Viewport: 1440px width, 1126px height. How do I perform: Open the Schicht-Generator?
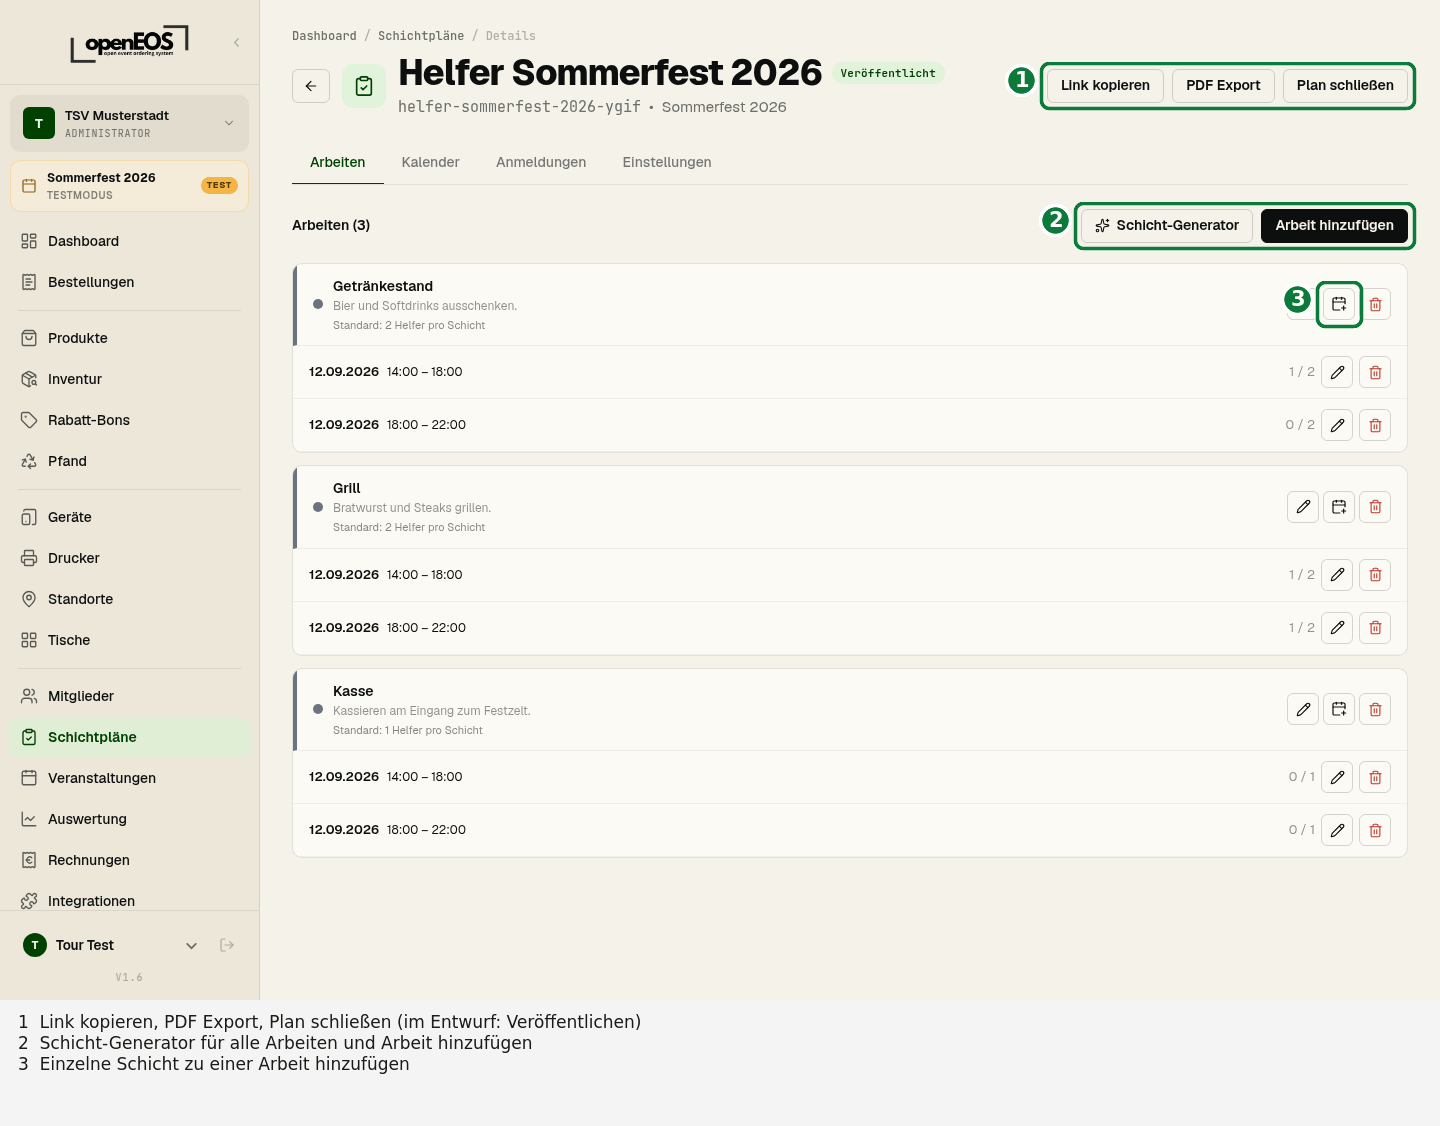[1167, 226]
